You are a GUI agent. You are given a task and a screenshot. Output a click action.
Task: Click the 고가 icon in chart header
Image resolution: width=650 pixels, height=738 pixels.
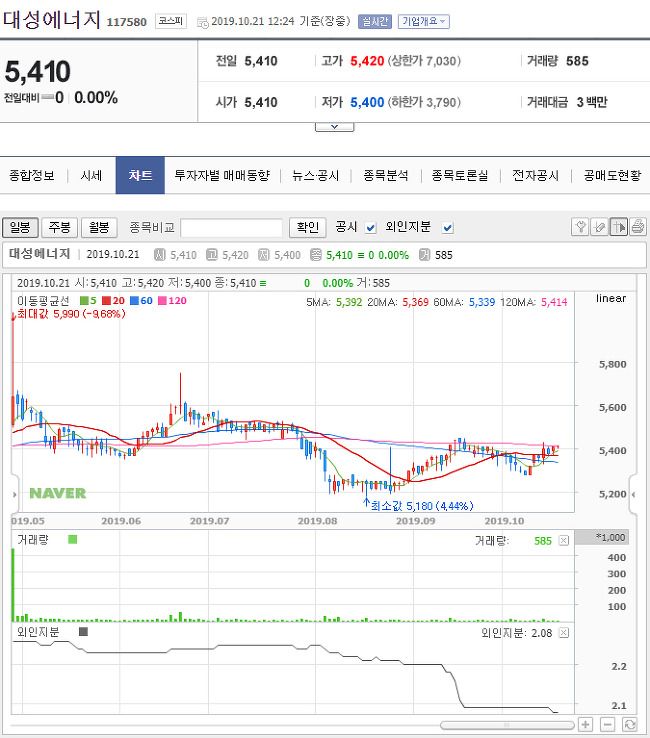click(212, 255)
